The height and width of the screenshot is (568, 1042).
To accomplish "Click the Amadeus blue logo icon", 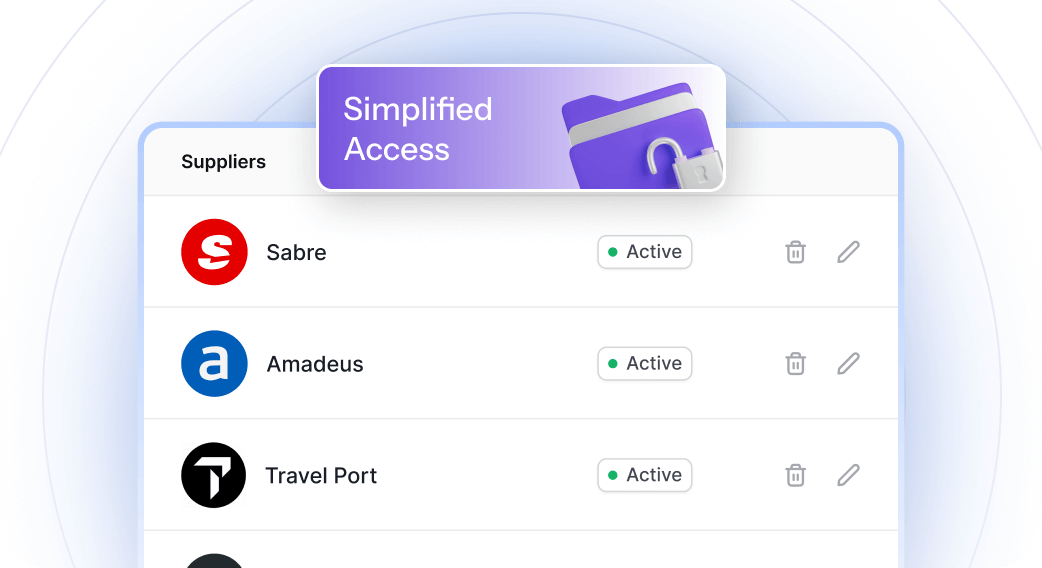I will (214, 364).
